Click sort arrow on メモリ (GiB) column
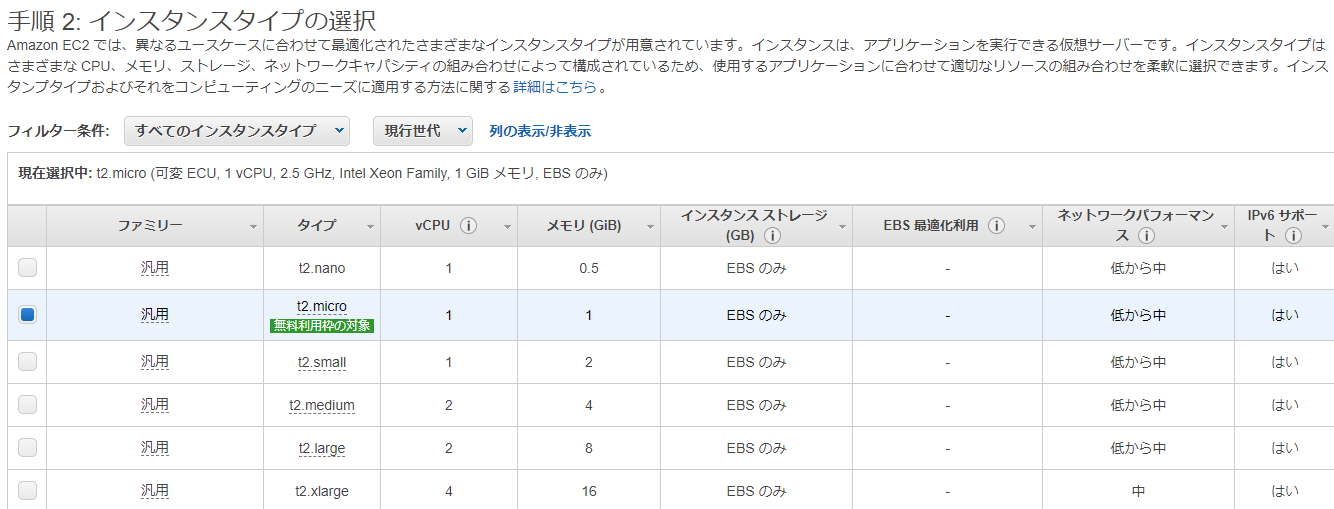Screen dimensions: 1334x509 point(649,228)
